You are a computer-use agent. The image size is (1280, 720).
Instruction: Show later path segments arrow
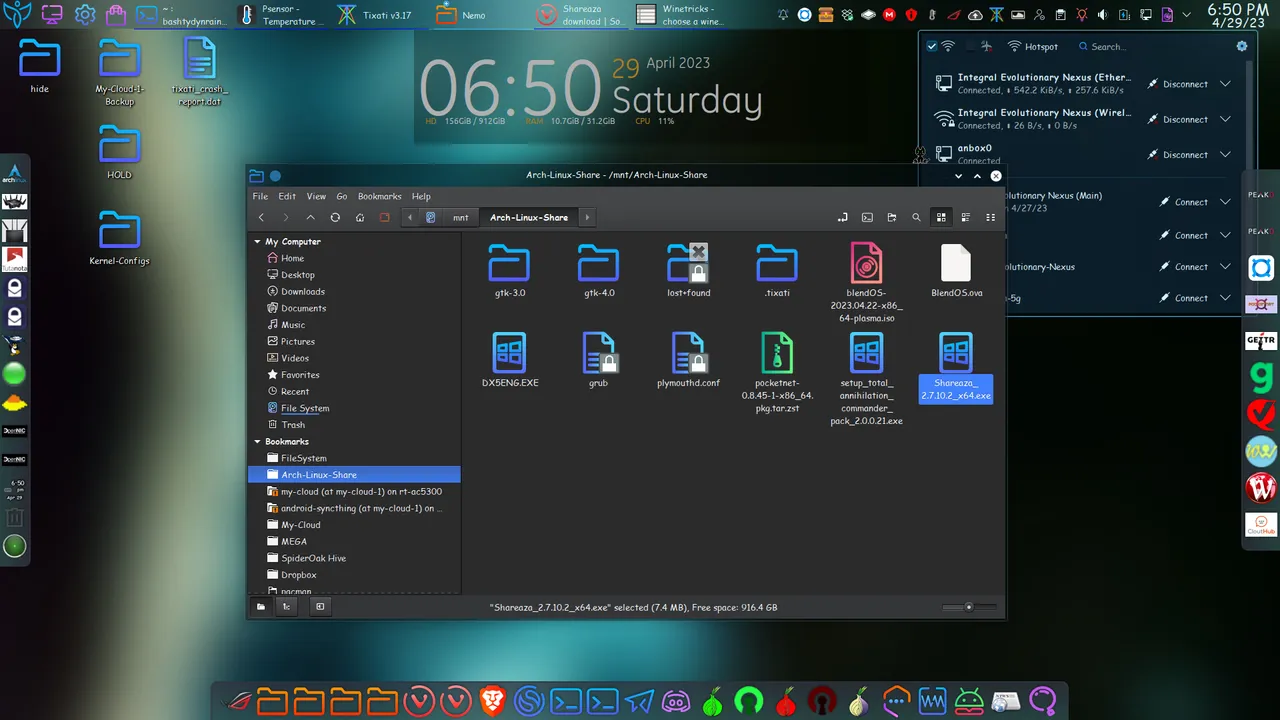point(587,217)
